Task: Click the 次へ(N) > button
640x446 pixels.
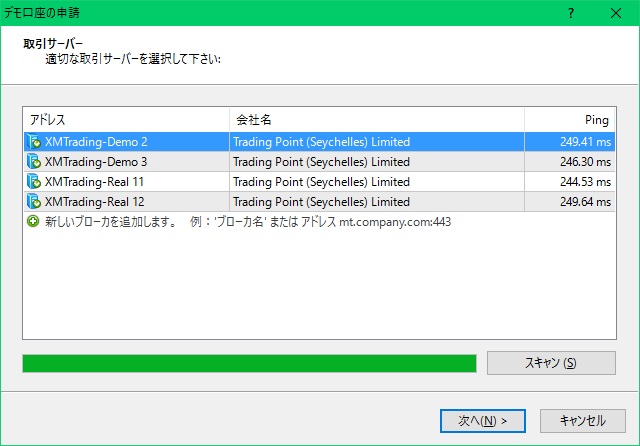Action: point(482,421)
